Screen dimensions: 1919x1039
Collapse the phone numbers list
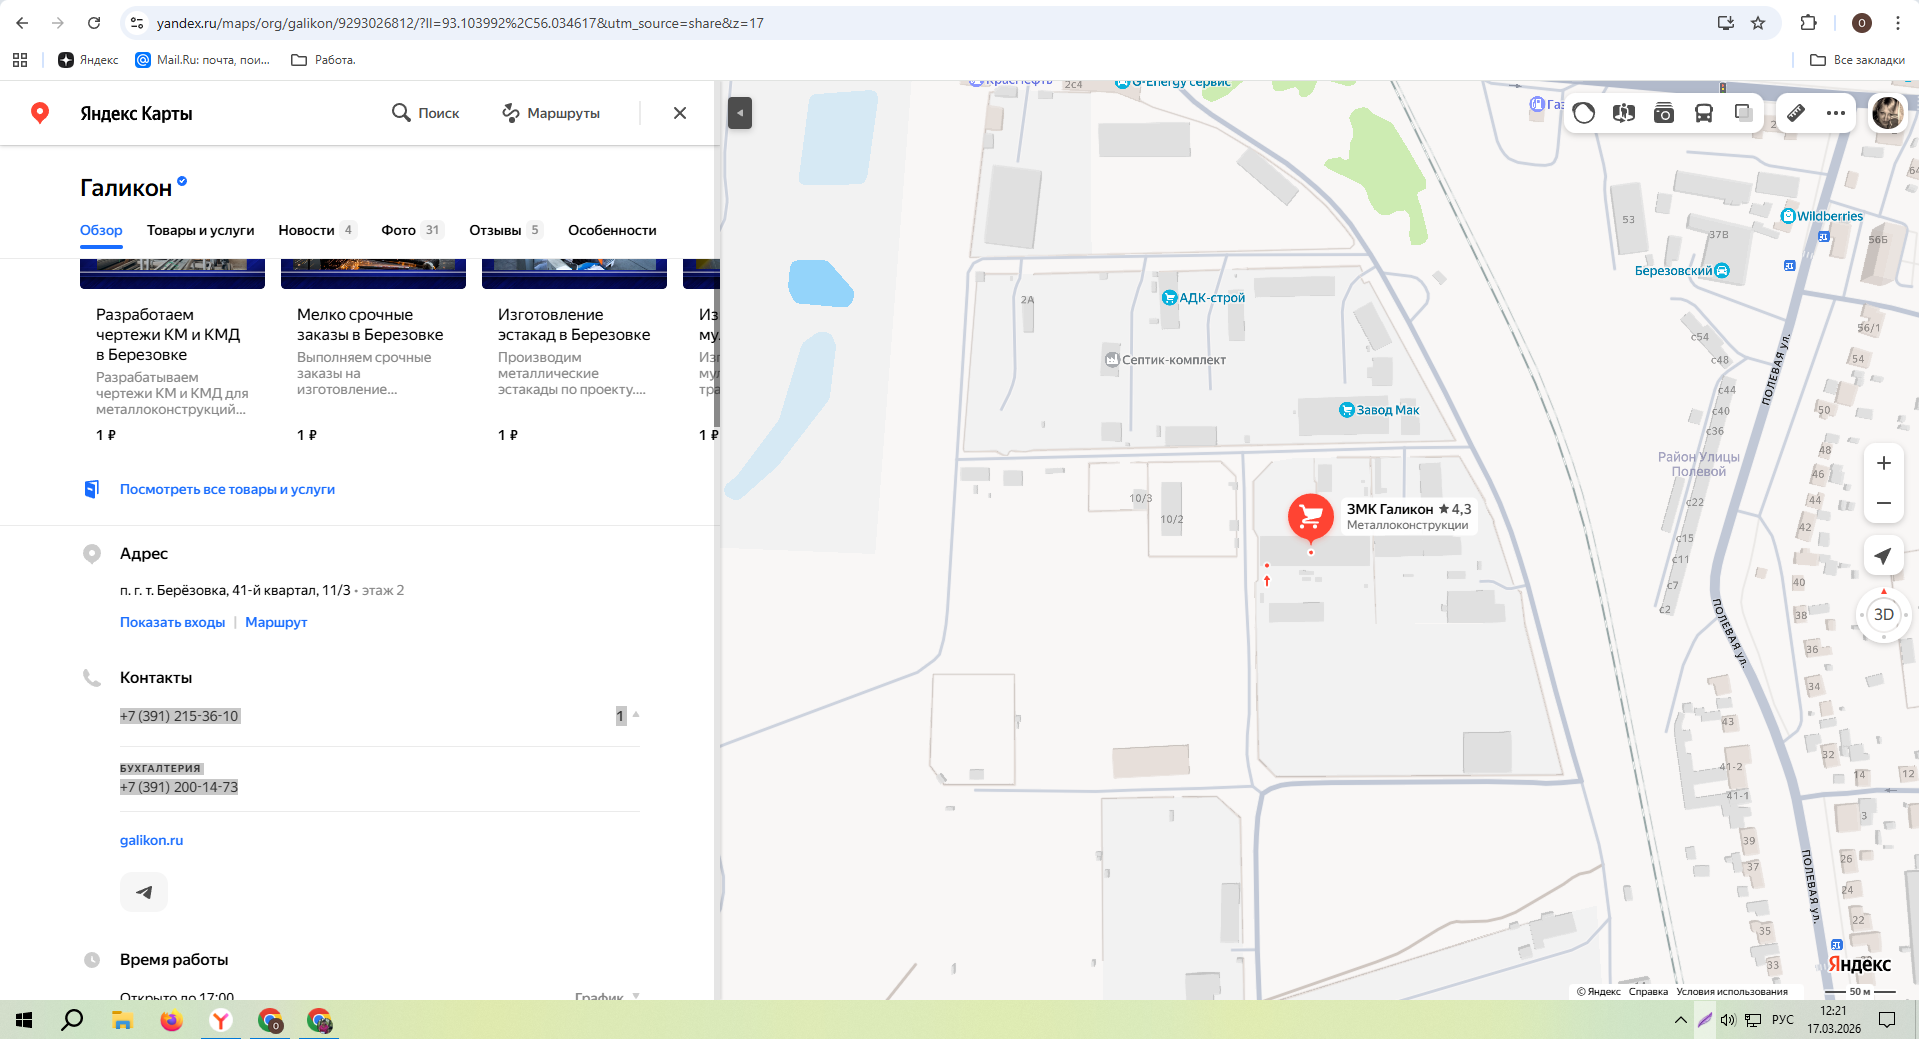coord(636,715)
